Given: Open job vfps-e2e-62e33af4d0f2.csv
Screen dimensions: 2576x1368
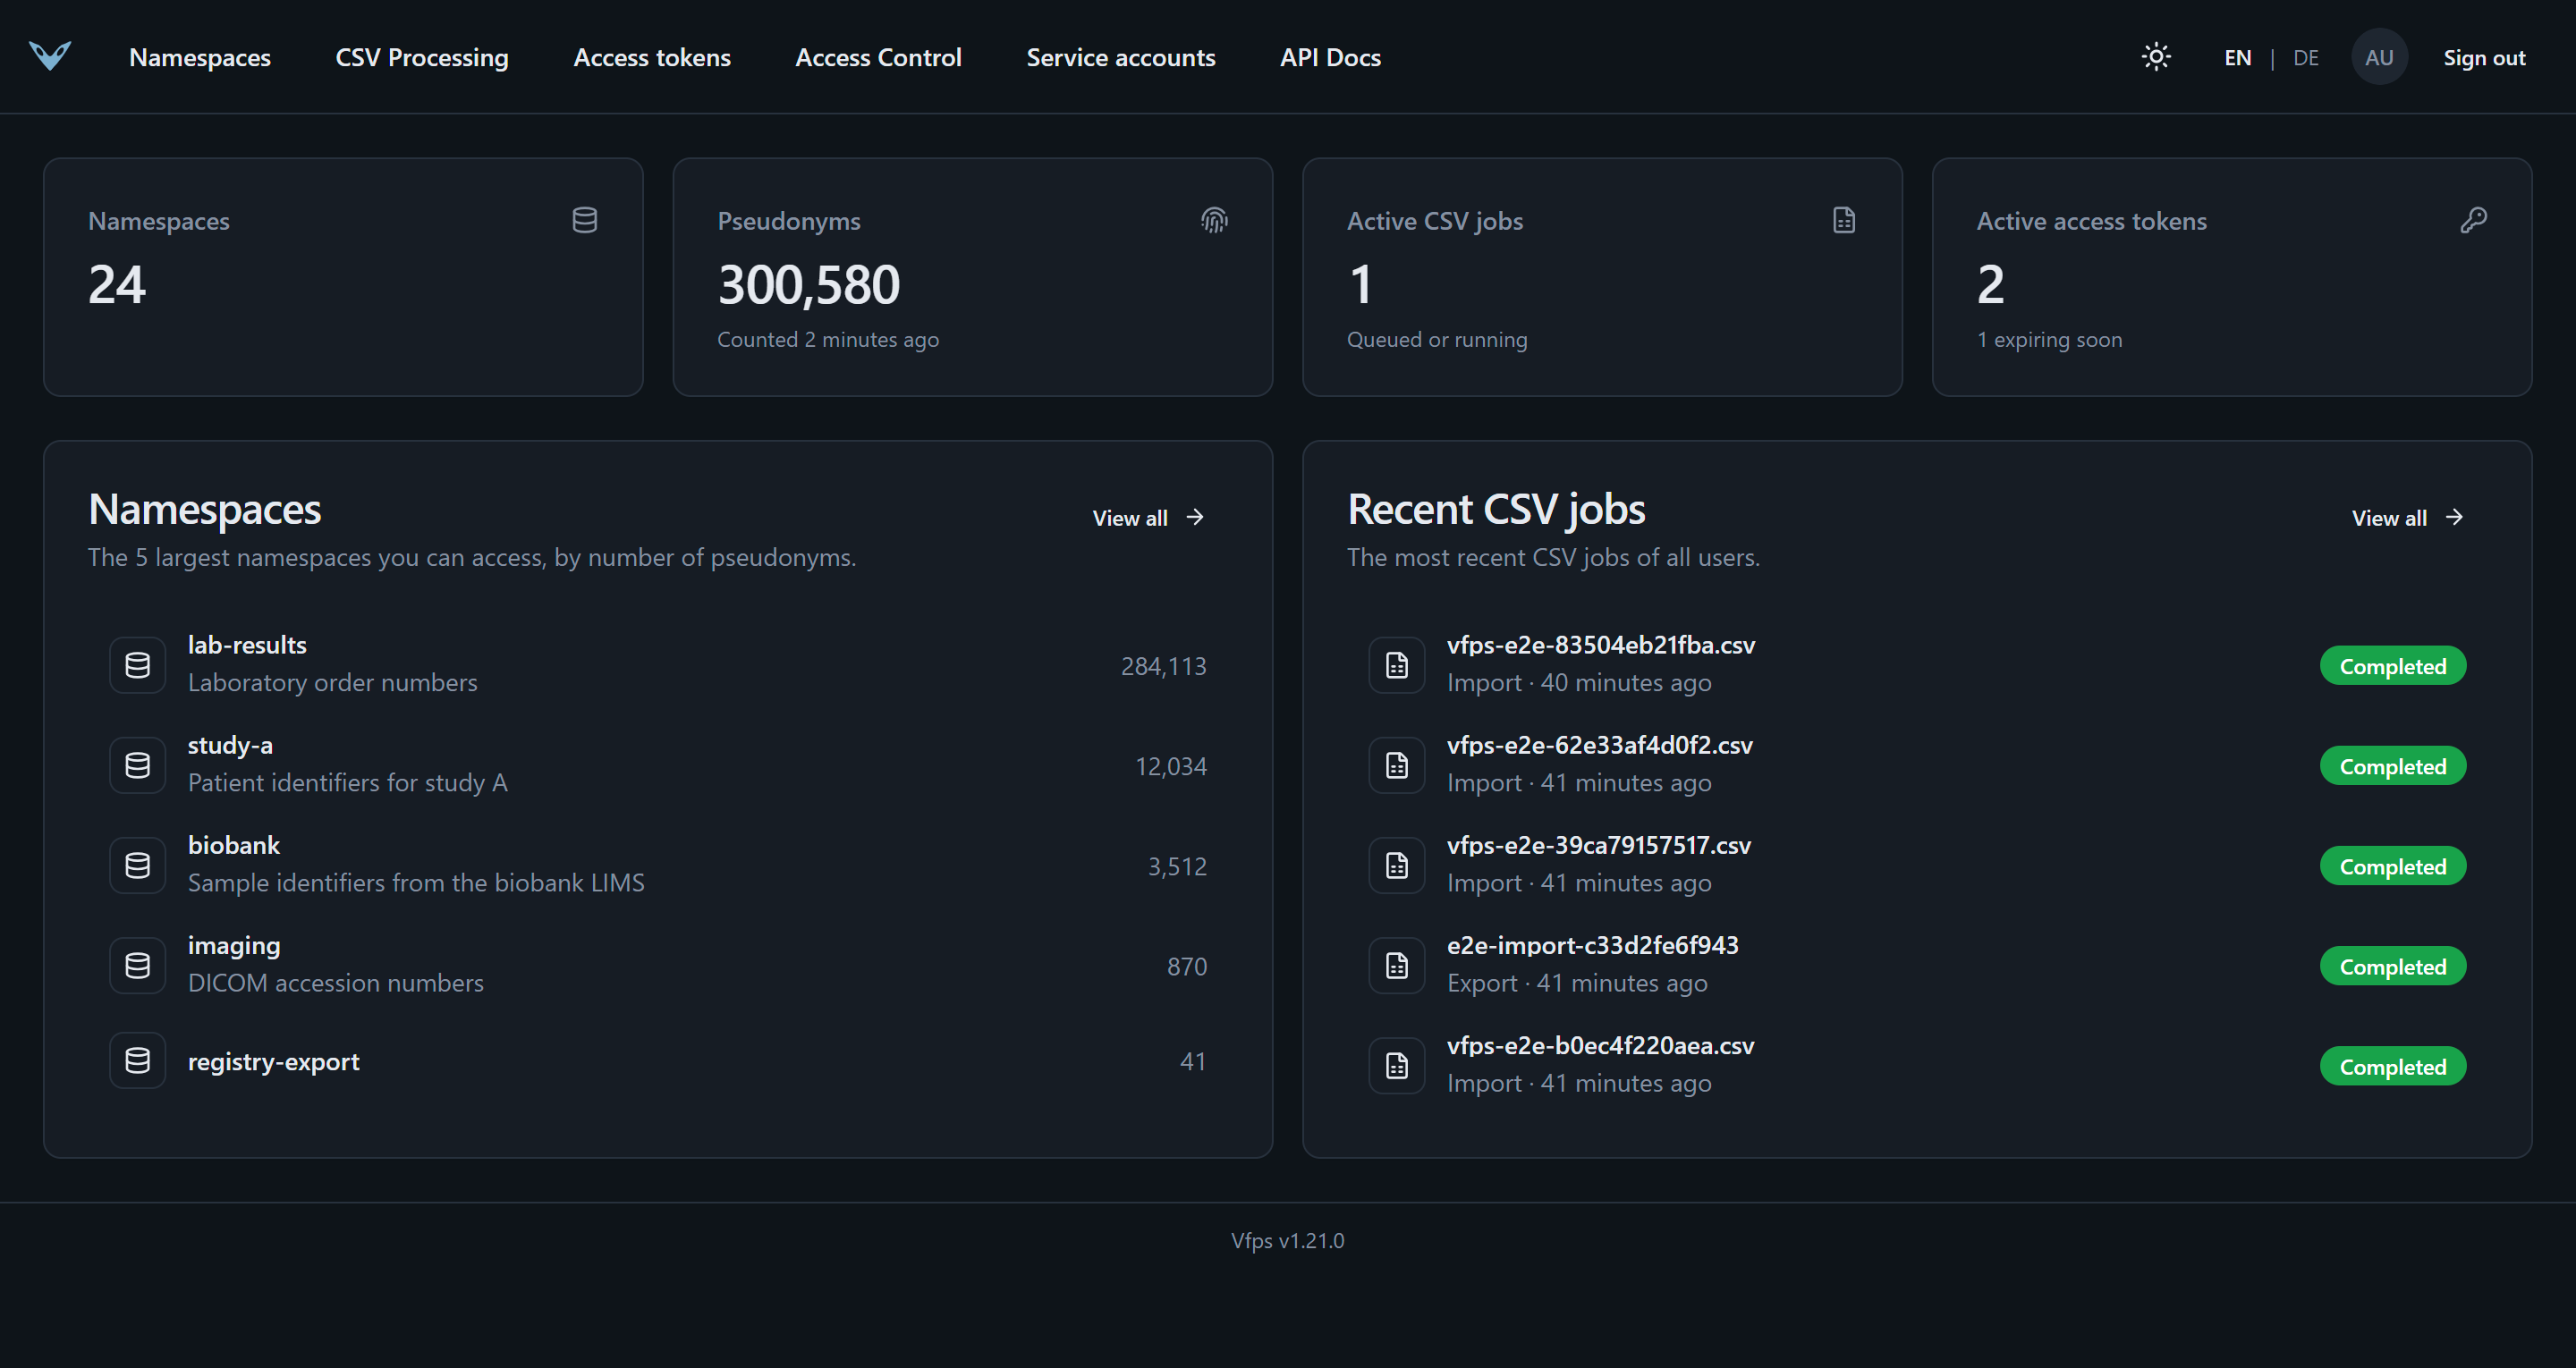Looking at the screenshot, I should point(1917,765).
